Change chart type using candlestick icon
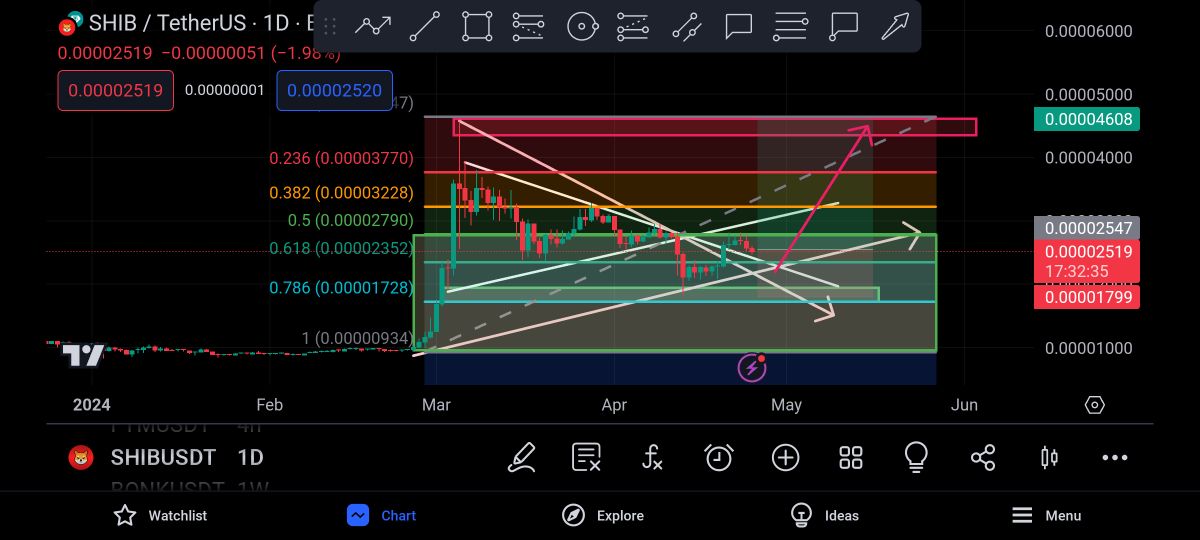Screen dimensions: 1200x540 pyautogui.click(x=1049, y=458)
